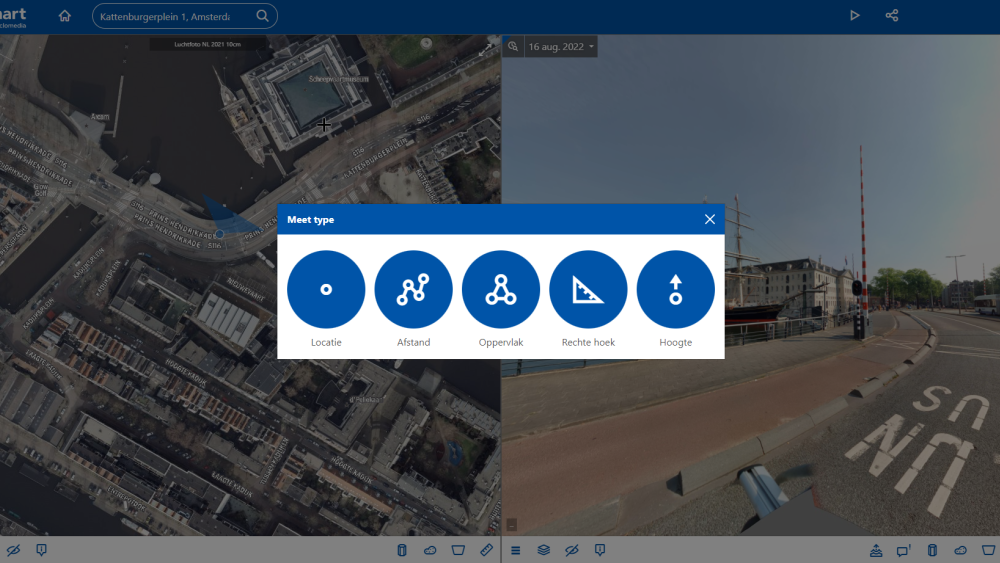The image size is (1000, 563).
Task: Select the ruler measure tool on map toolbar
Action: (487, 550)
